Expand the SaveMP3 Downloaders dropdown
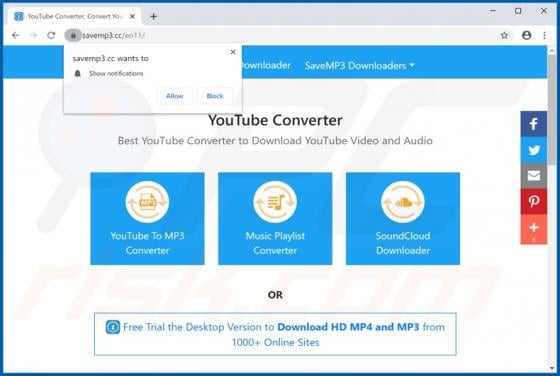 tap(359, 66)
